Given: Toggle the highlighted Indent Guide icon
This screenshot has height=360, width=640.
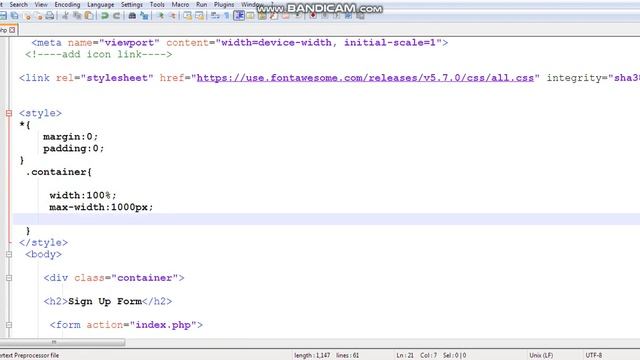Looking at the screenshot, I should click(x=239, y=16).
